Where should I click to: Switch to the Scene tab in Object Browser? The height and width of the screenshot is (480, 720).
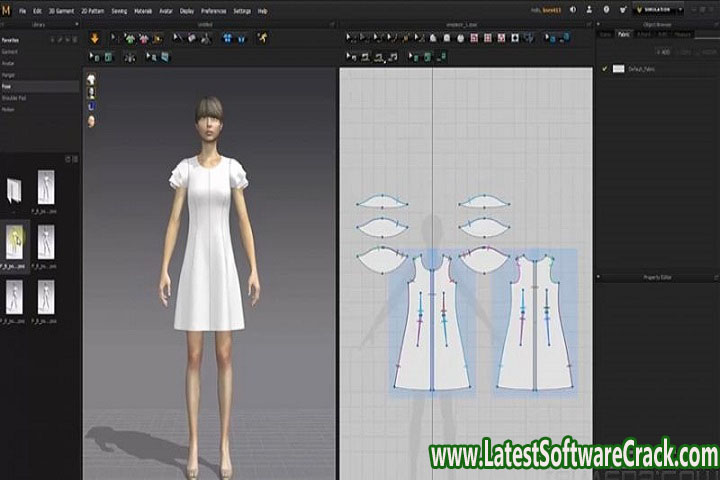tap(606, 34)
